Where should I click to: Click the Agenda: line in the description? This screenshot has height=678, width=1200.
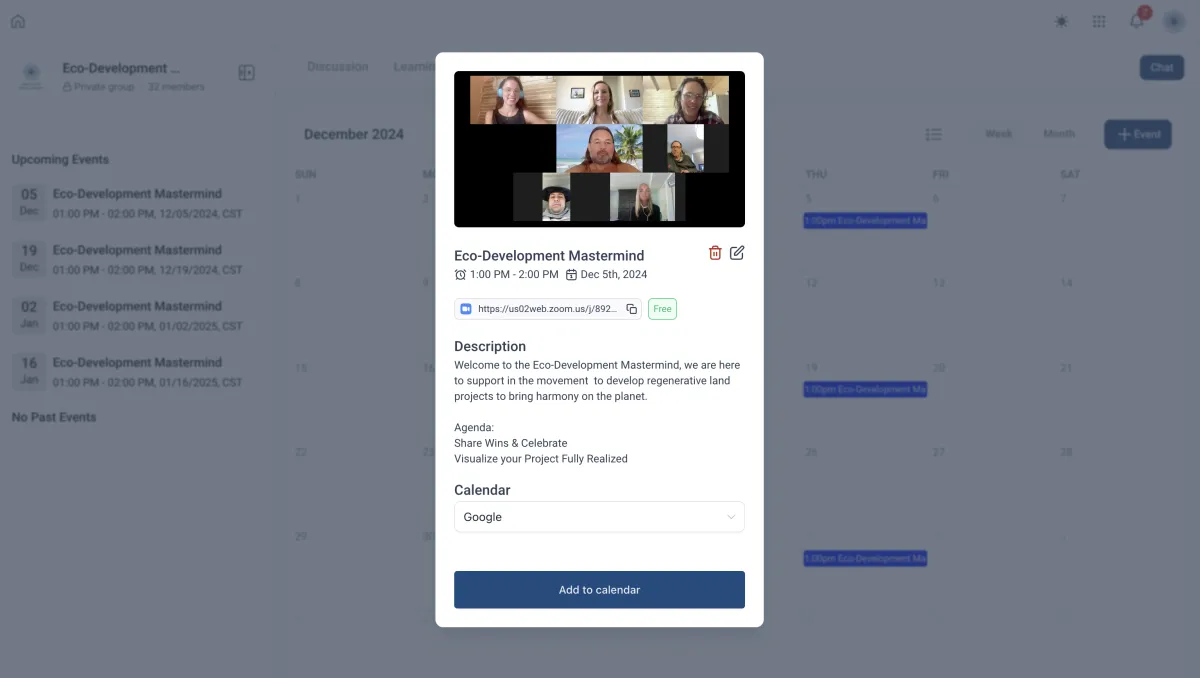tap(474, 428)
